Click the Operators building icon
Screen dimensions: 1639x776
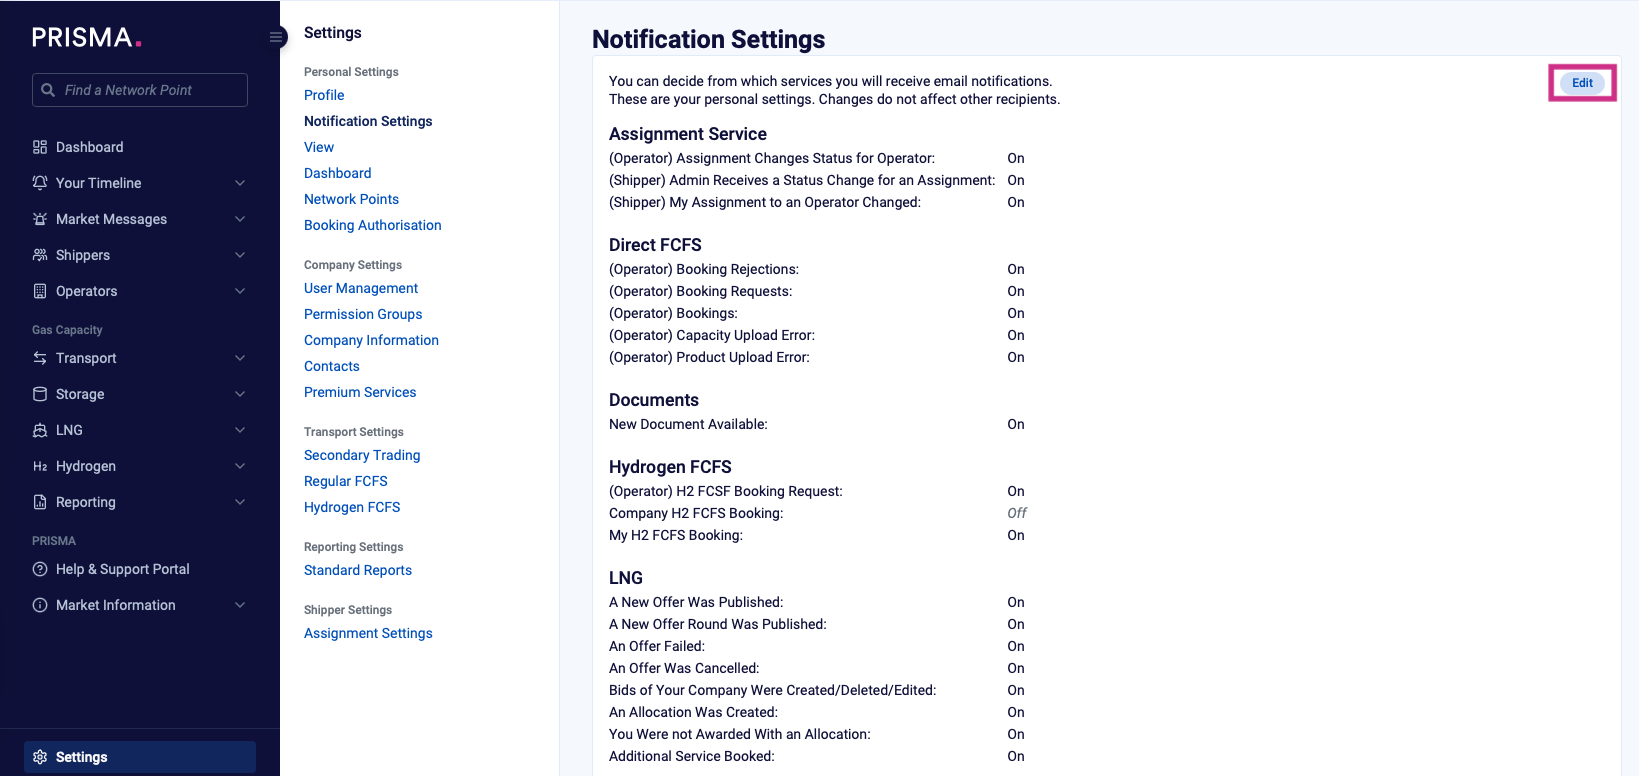point(40,291)
